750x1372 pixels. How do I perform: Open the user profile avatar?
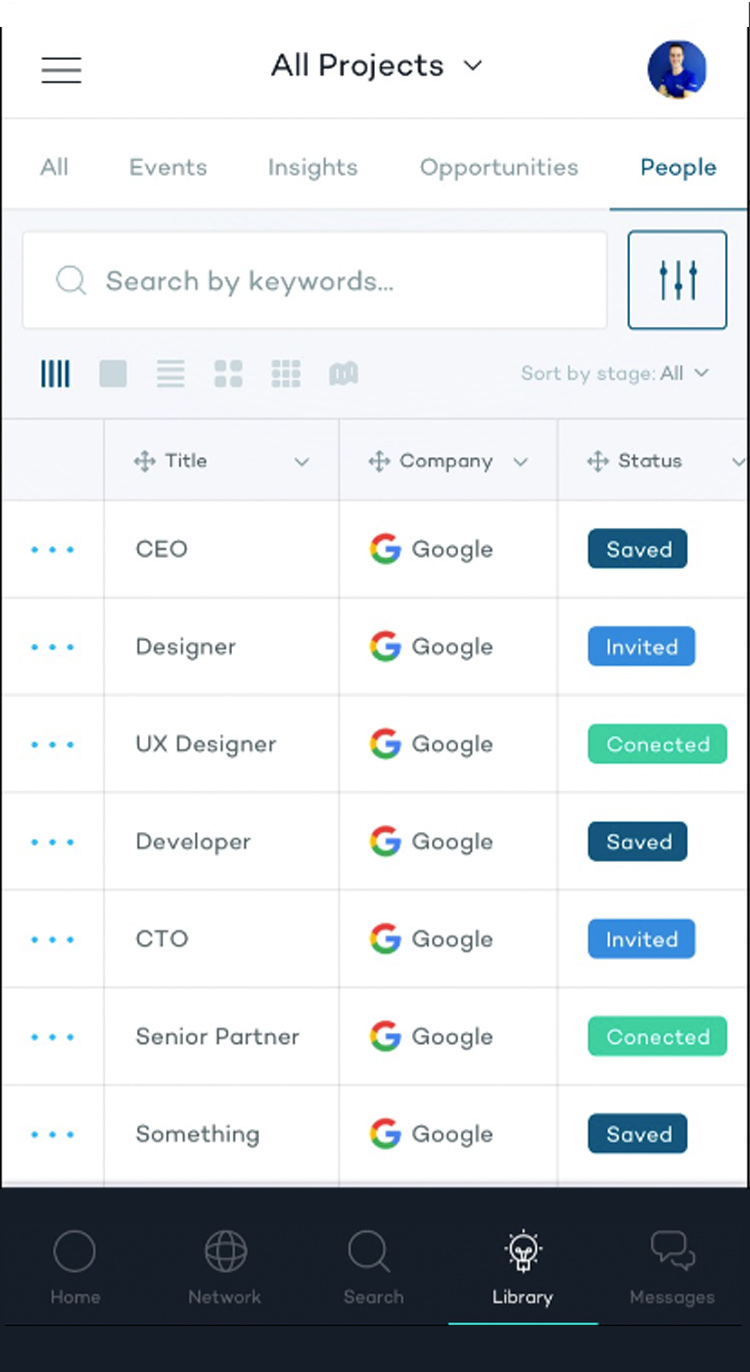click(677, 69)
